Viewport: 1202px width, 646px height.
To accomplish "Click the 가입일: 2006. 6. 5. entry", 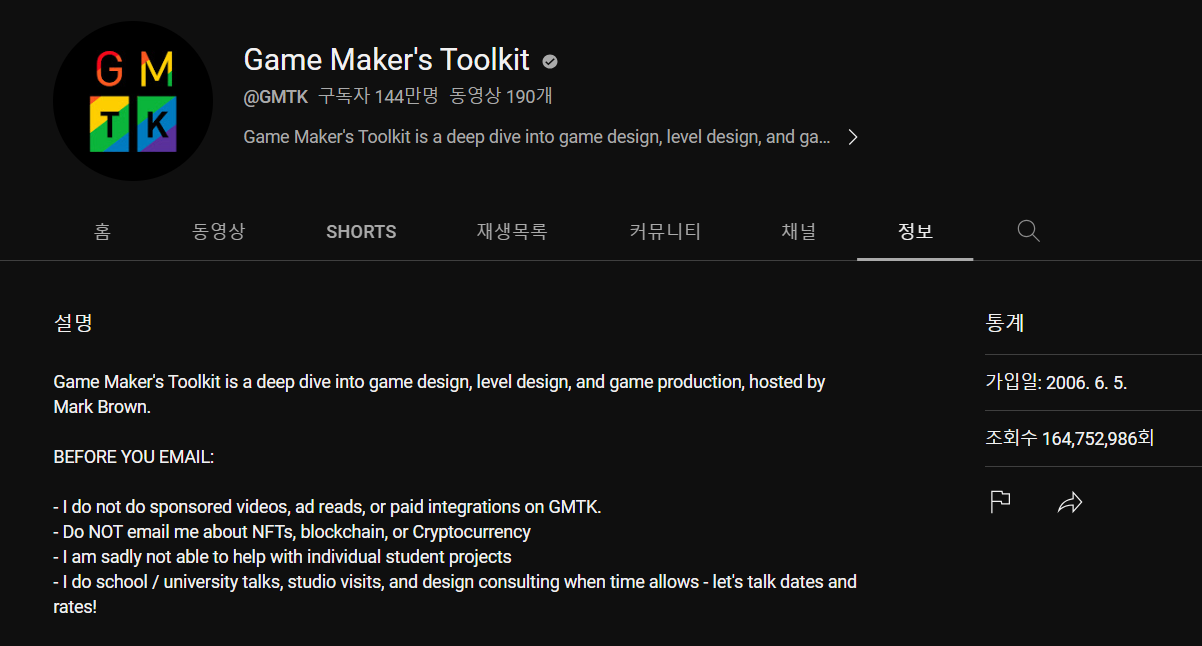I will (1056, 382).
